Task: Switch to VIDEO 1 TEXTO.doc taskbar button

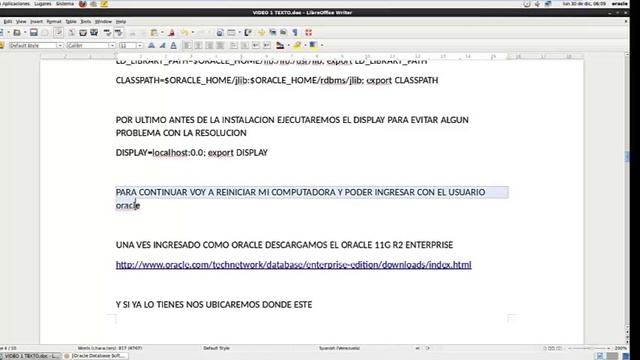Action: [31, 356]
